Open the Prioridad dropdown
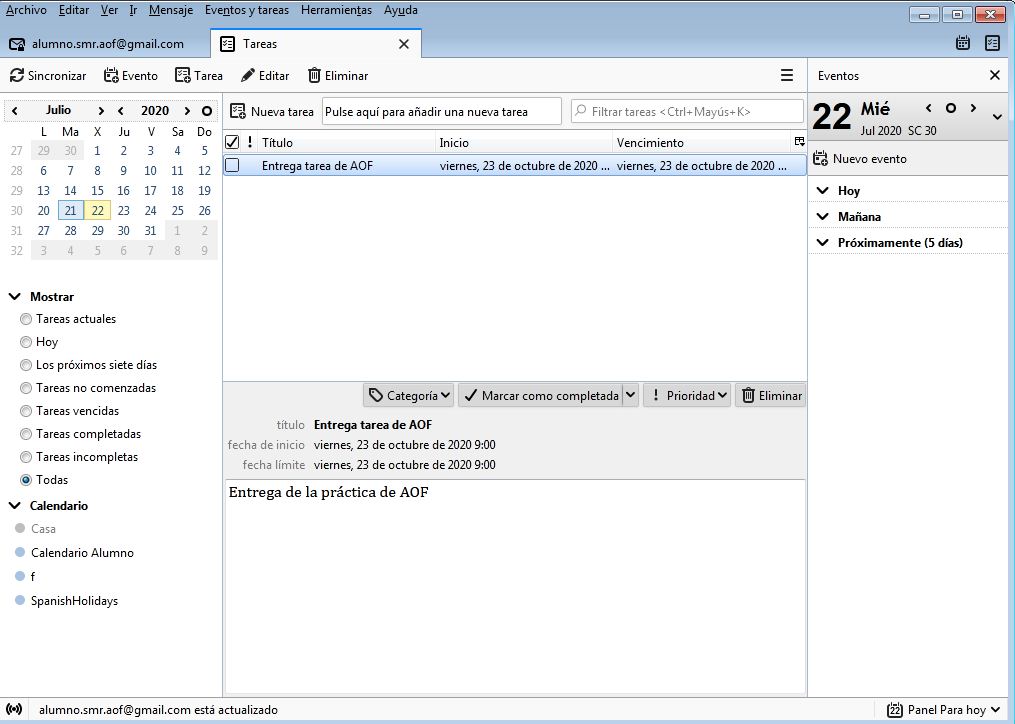 click(x=687, y=396)
